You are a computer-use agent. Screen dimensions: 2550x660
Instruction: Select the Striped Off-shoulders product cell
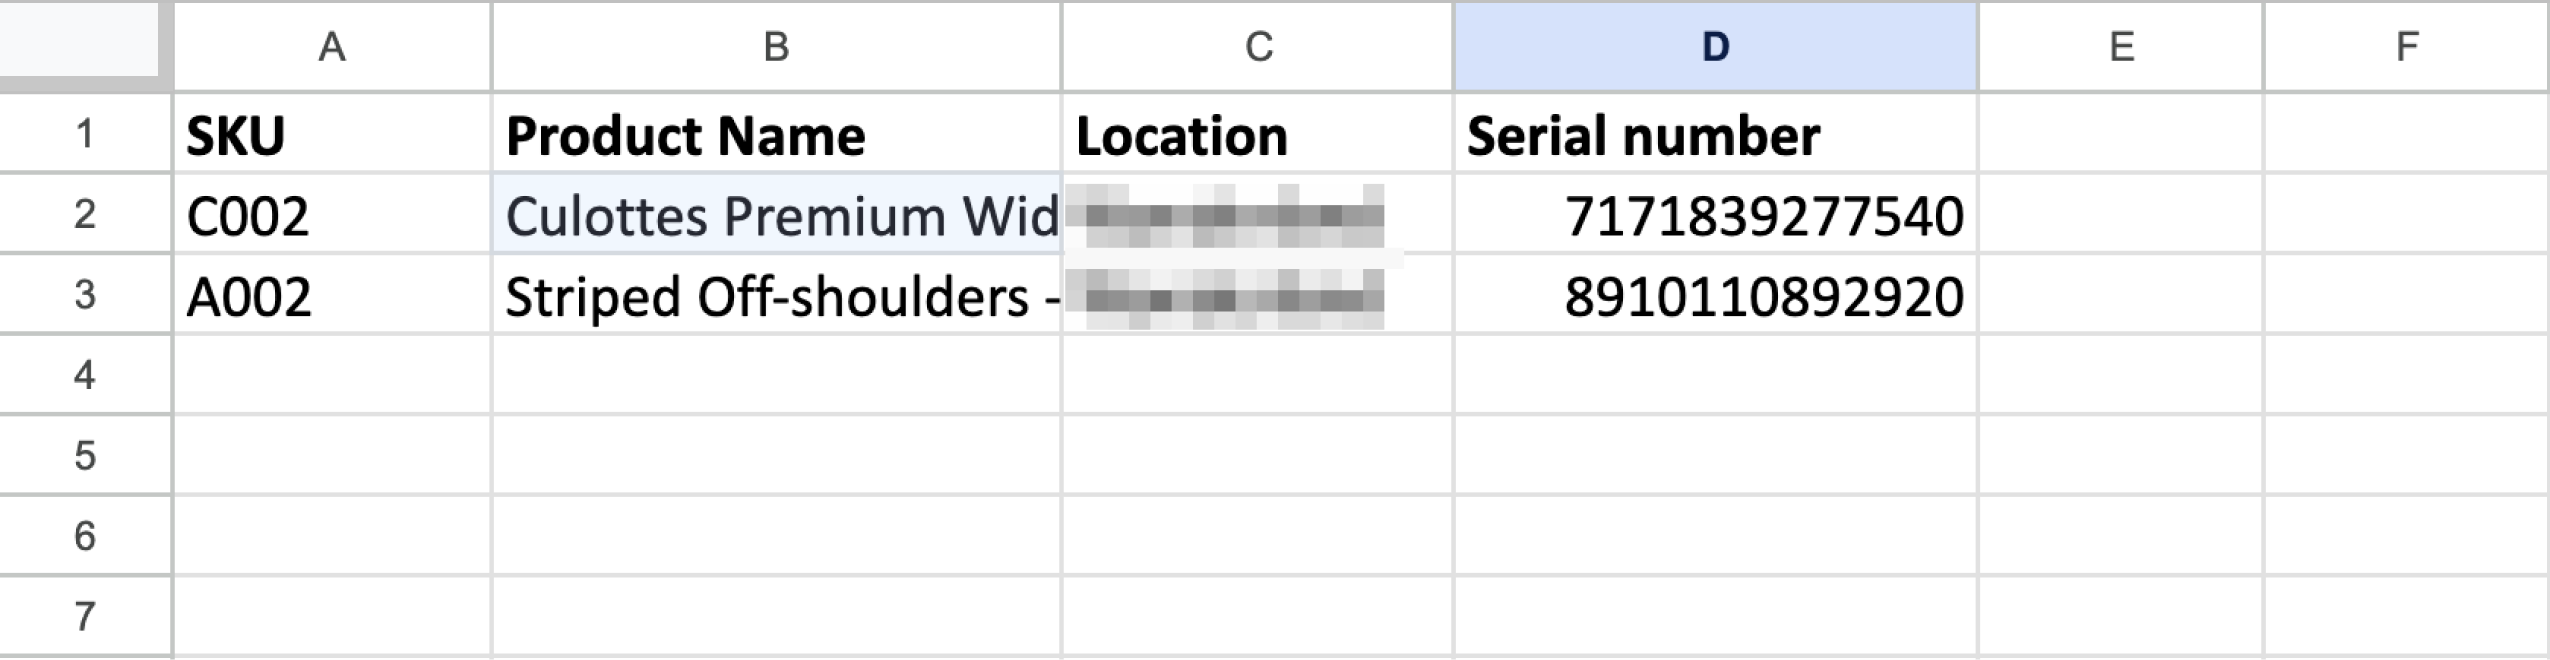(x=776, y=296)
